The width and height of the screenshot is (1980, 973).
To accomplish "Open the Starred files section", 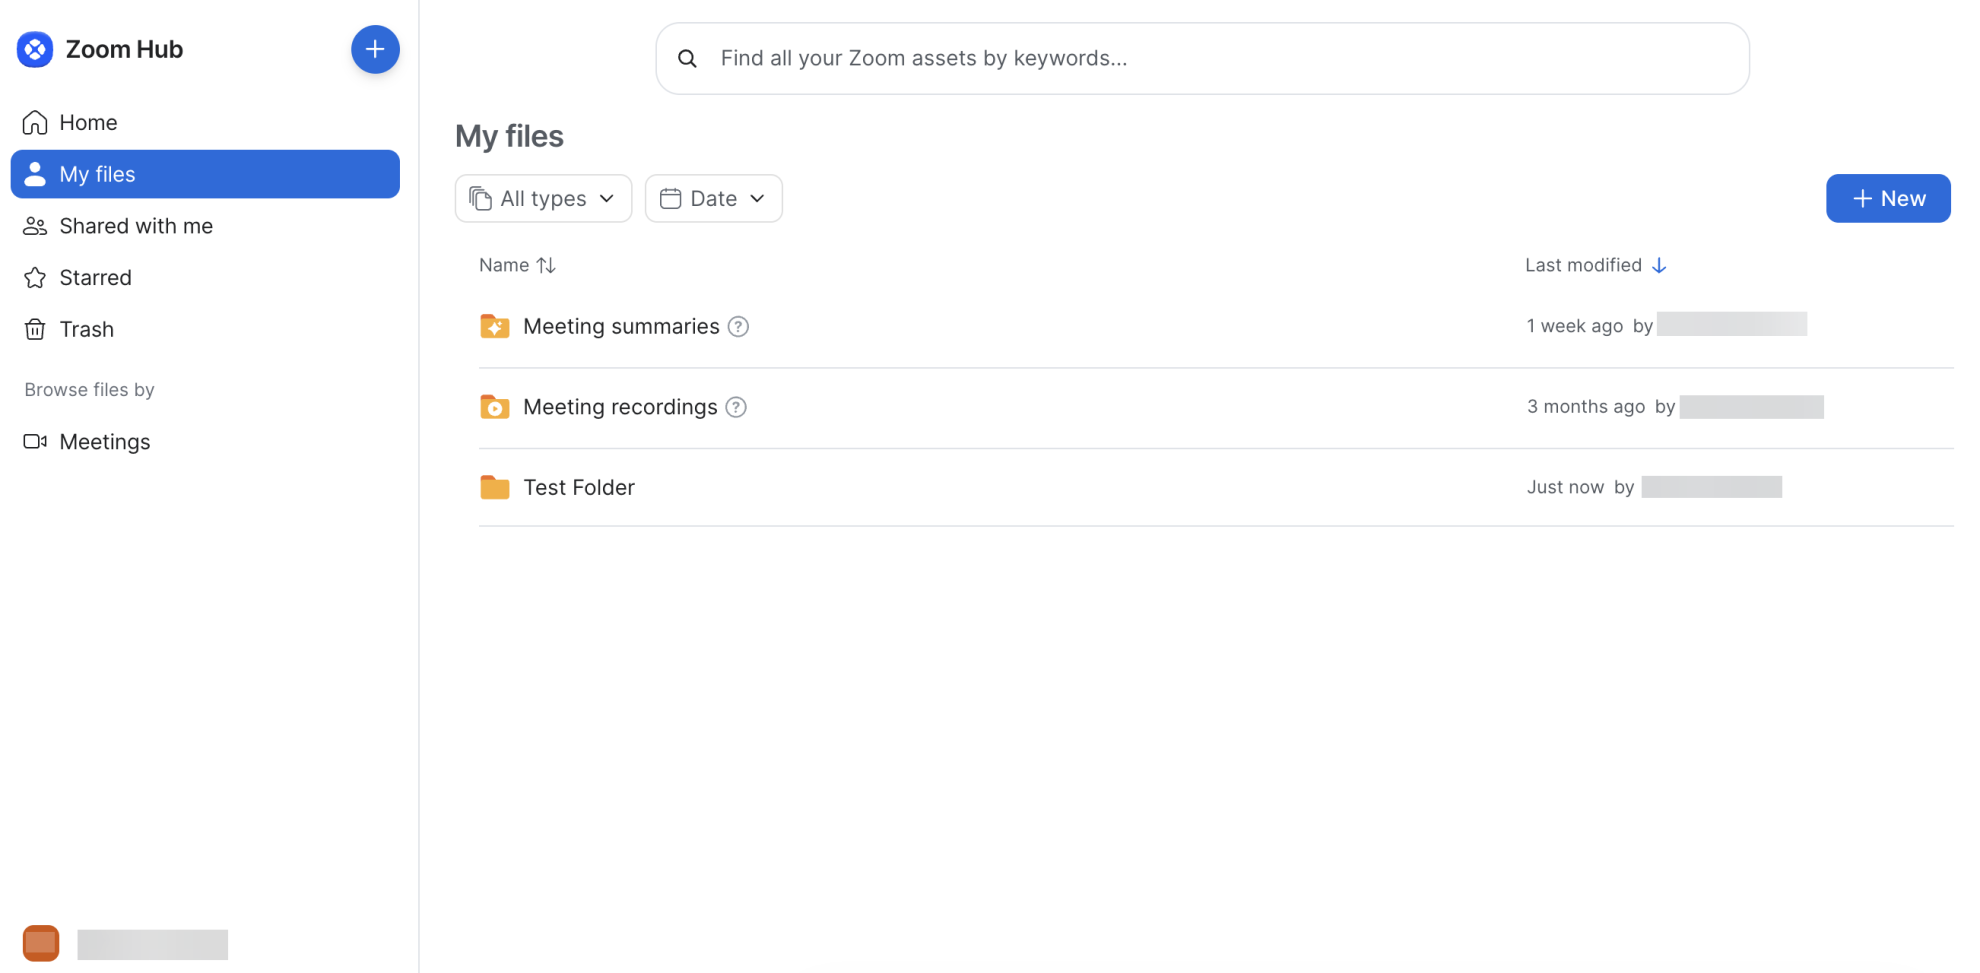I will (95, 278).
